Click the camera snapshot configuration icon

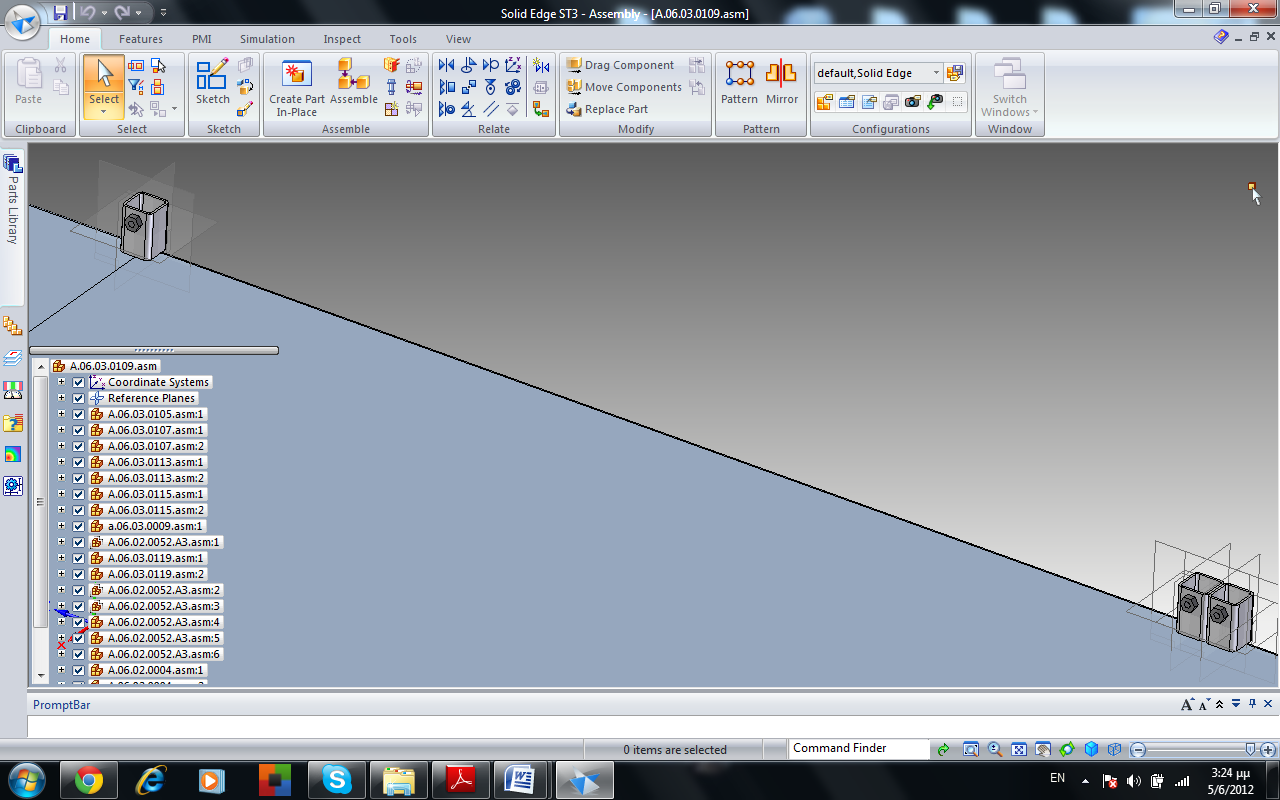point(912,101)
